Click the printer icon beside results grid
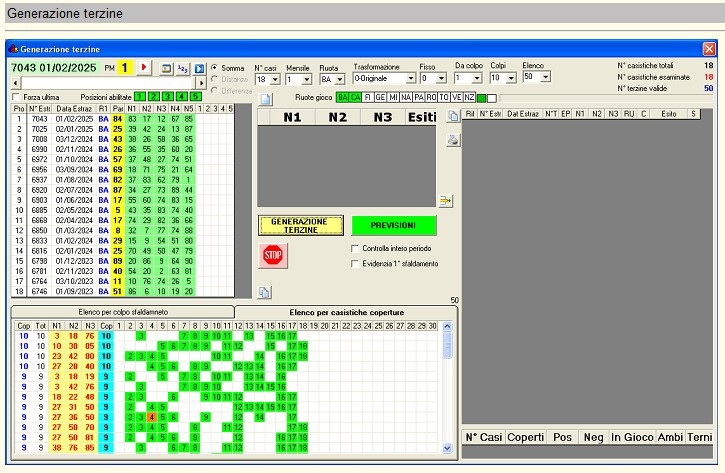This screenshot has height=473, width=725. (x=452, y=139)
